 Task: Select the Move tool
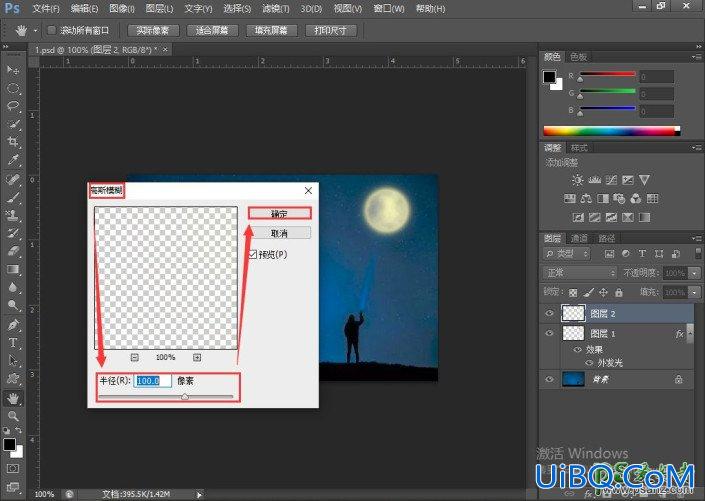[13, 70]
